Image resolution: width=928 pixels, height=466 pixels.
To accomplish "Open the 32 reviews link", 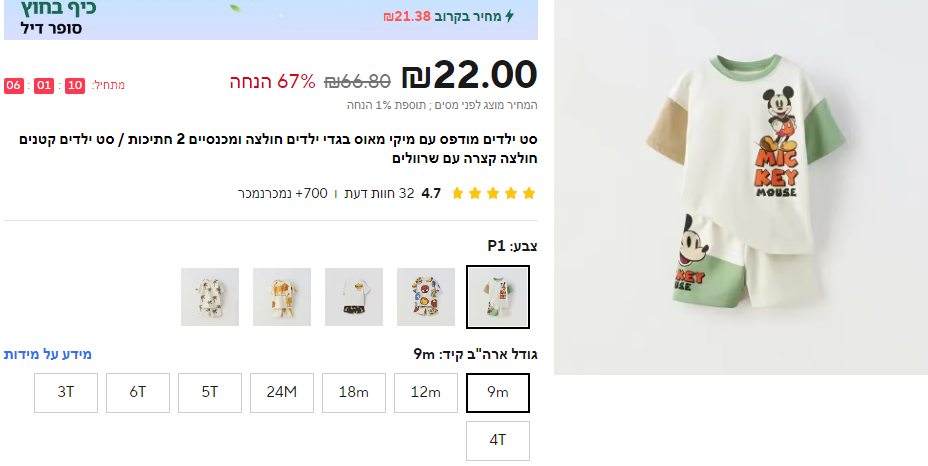I will point(379,193).
